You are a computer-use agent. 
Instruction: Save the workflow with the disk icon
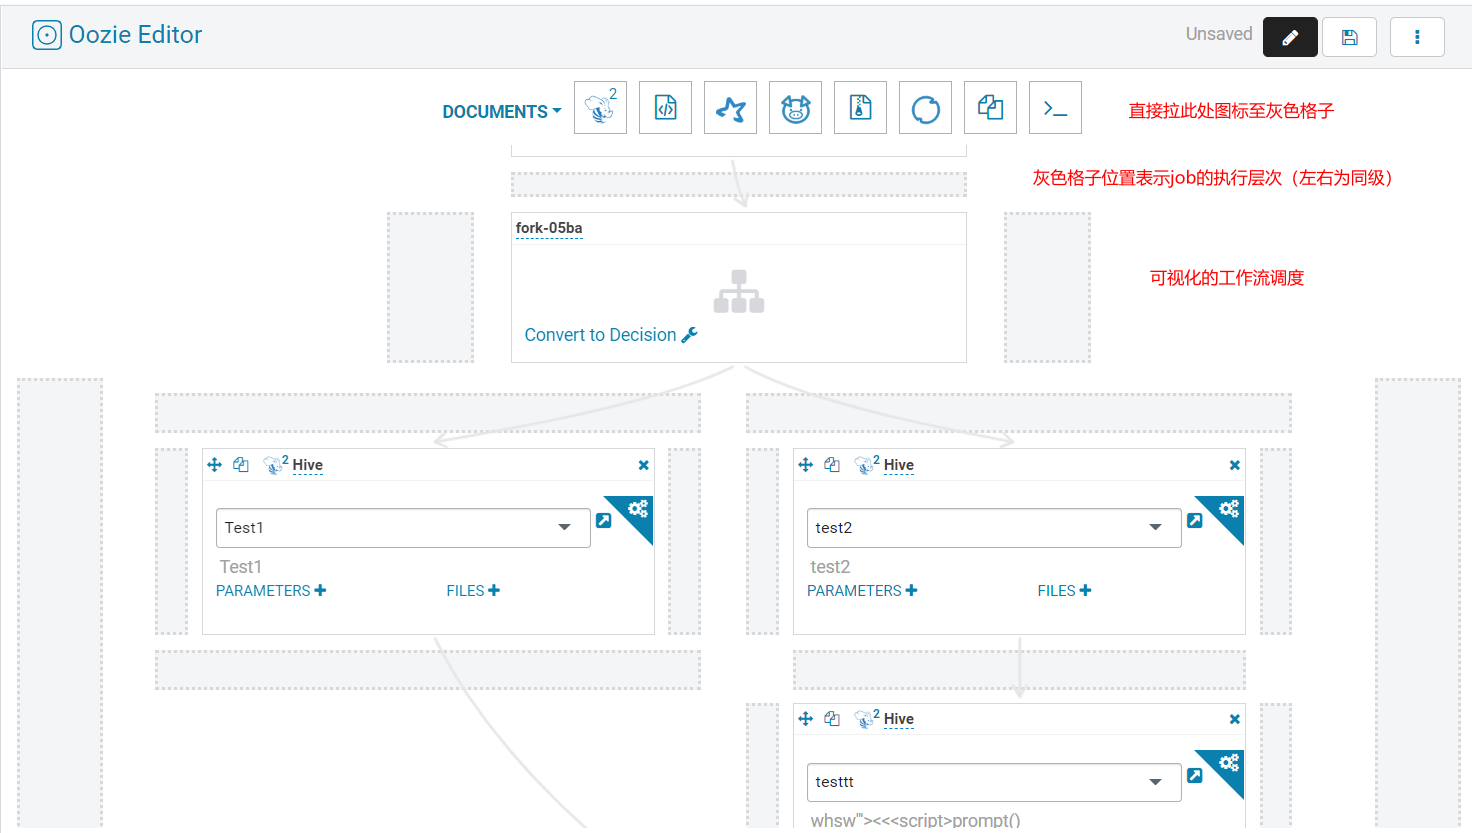[1349, 37]
